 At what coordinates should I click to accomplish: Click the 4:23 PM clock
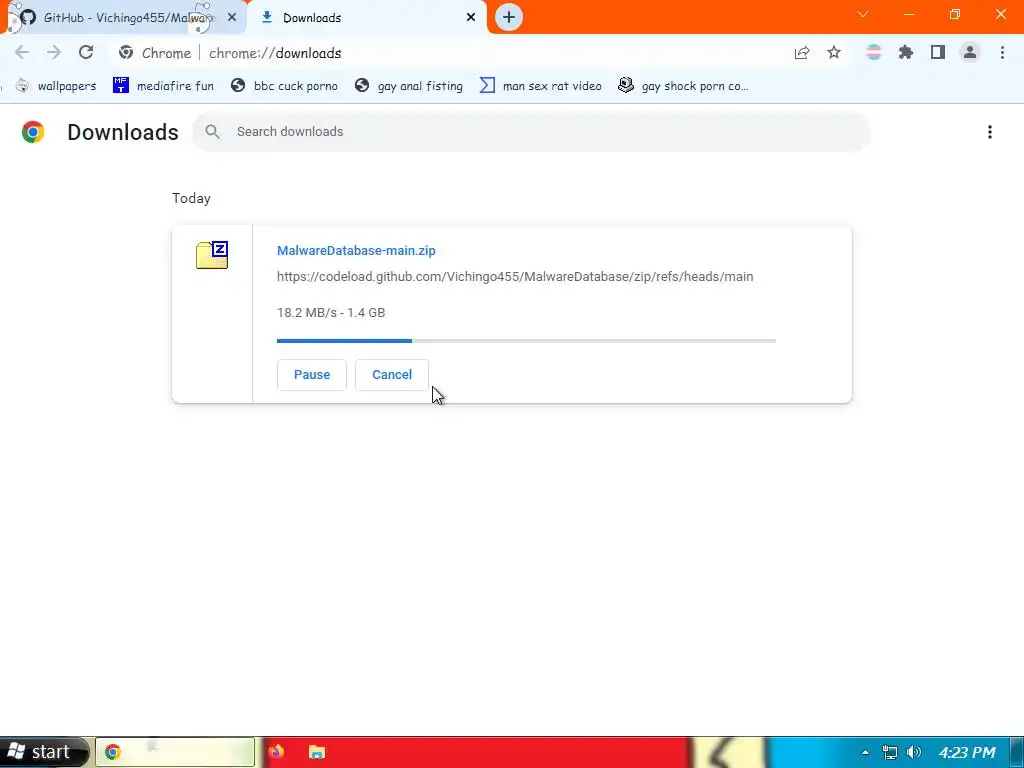(967, 752)
